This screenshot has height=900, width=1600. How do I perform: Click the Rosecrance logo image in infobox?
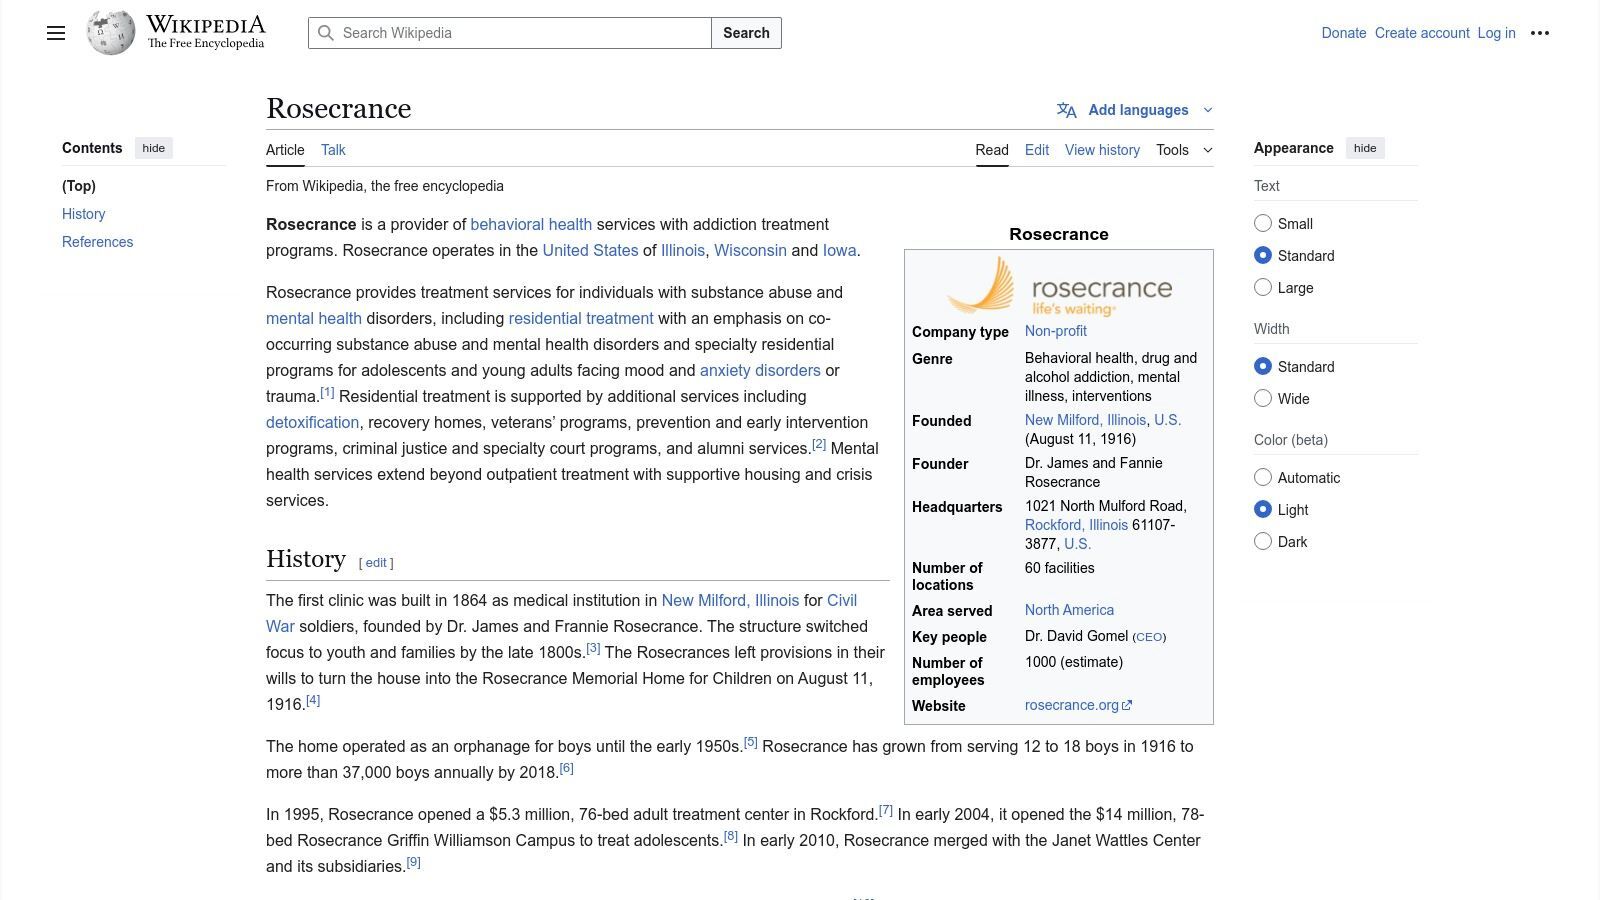pos(1059,285)
